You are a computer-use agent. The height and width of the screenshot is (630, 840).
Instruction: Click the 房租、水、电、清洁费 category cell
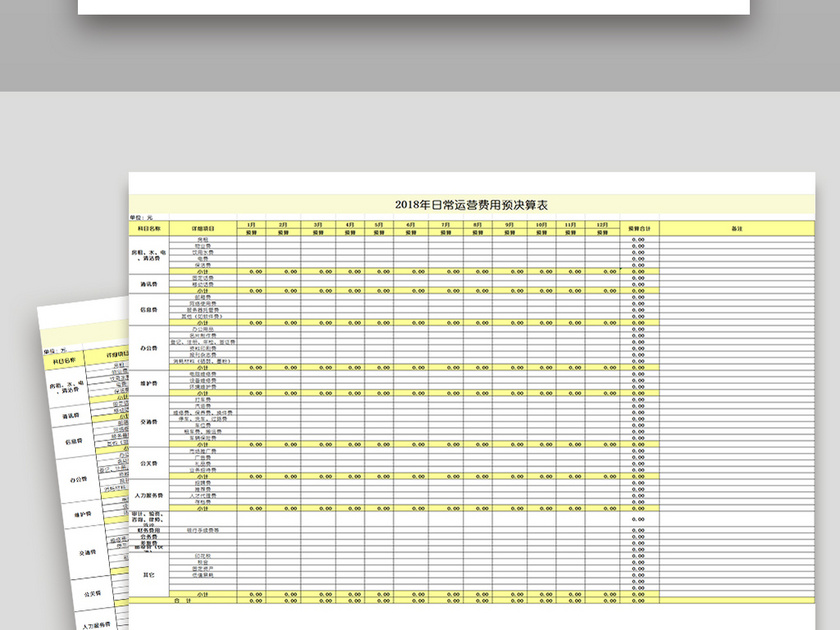[147, 253]
